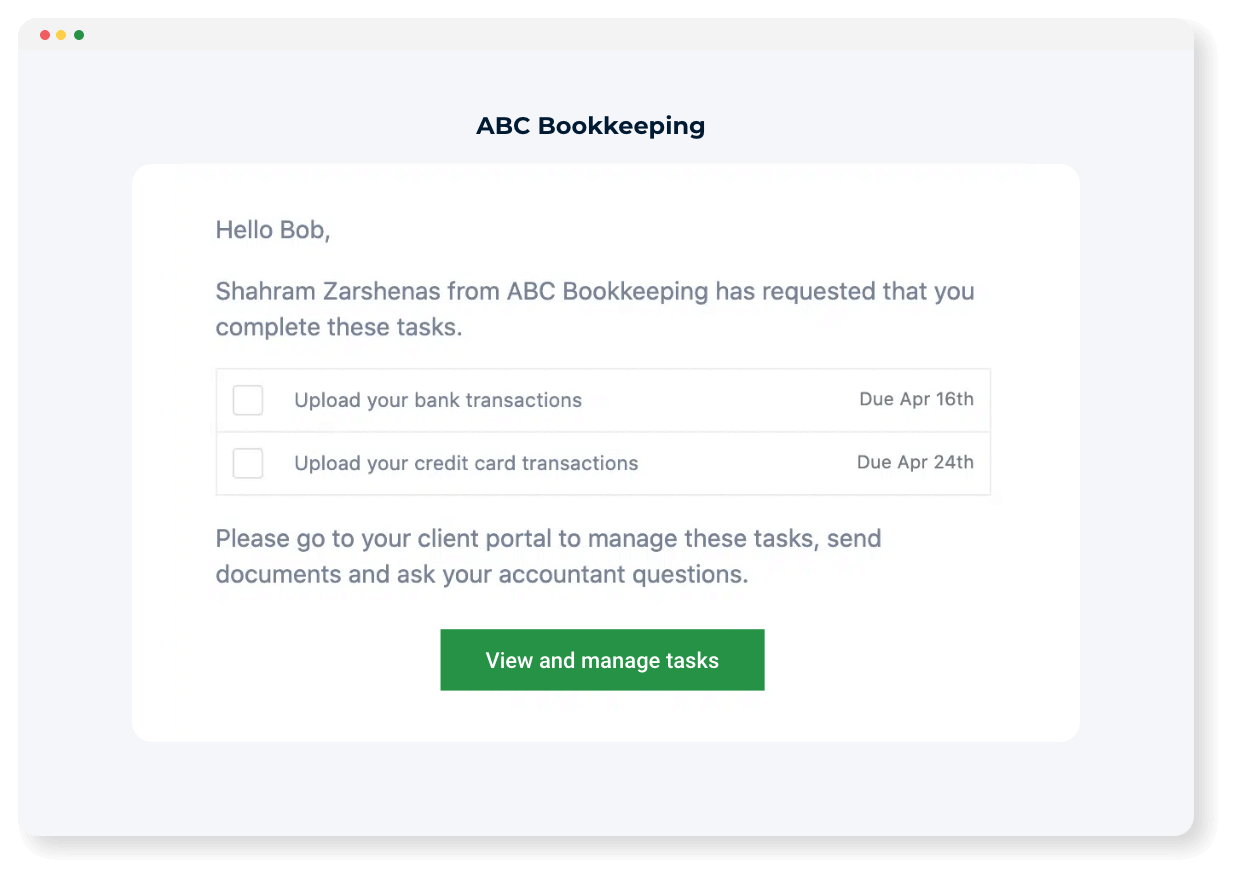Click the Due Apr 24th date label
The image size is (1236, 878).
coord(915,462)
